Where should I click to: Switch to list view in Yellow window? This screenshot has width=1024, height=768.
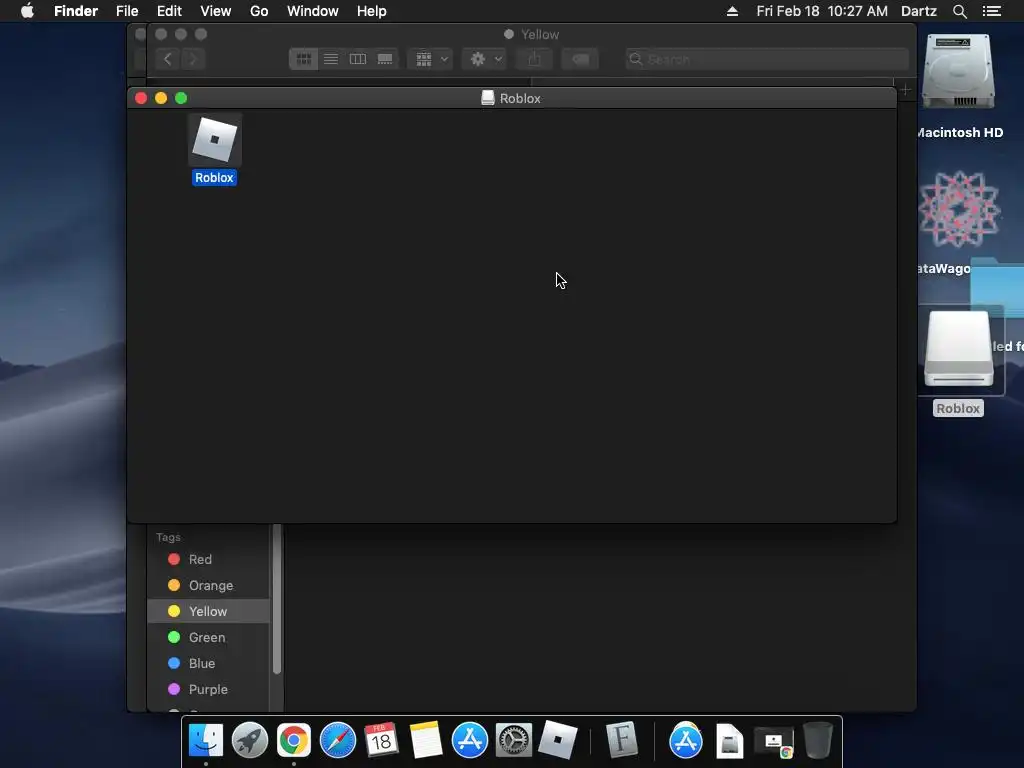[x=331, y=59]
